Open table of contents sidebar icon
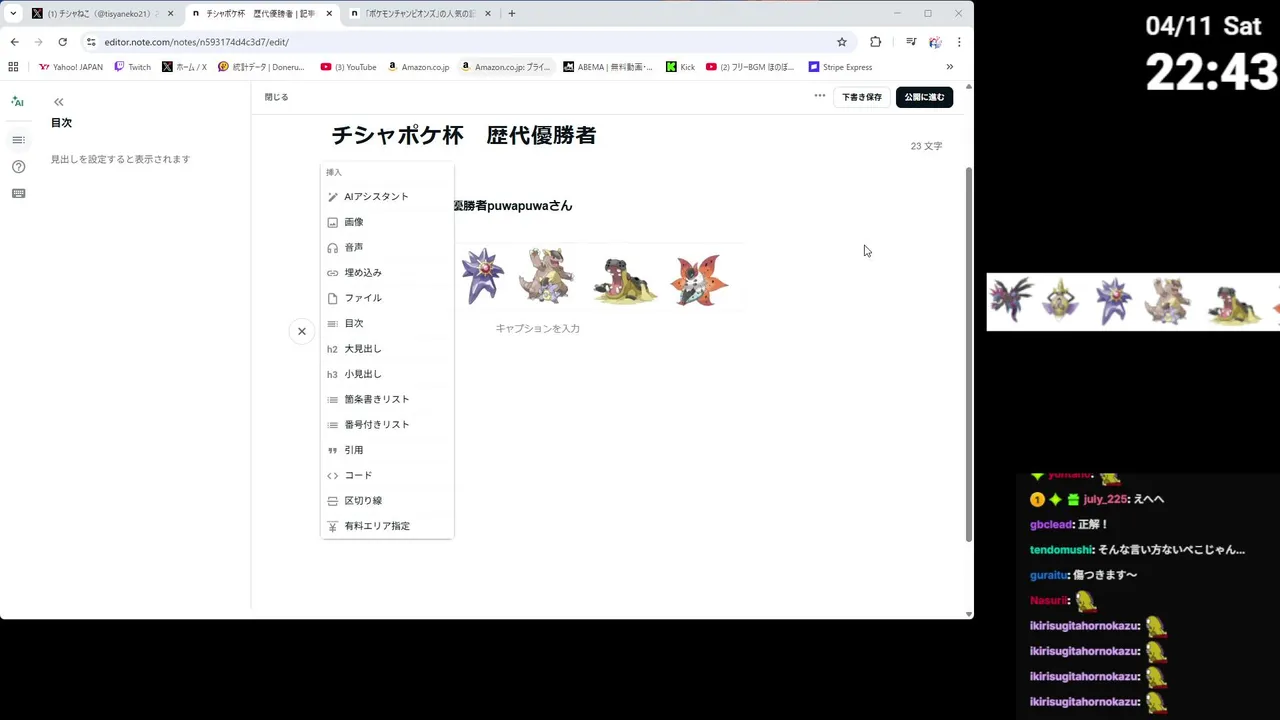The width and height of the screenshot is (1280, 720). [18, 140]
